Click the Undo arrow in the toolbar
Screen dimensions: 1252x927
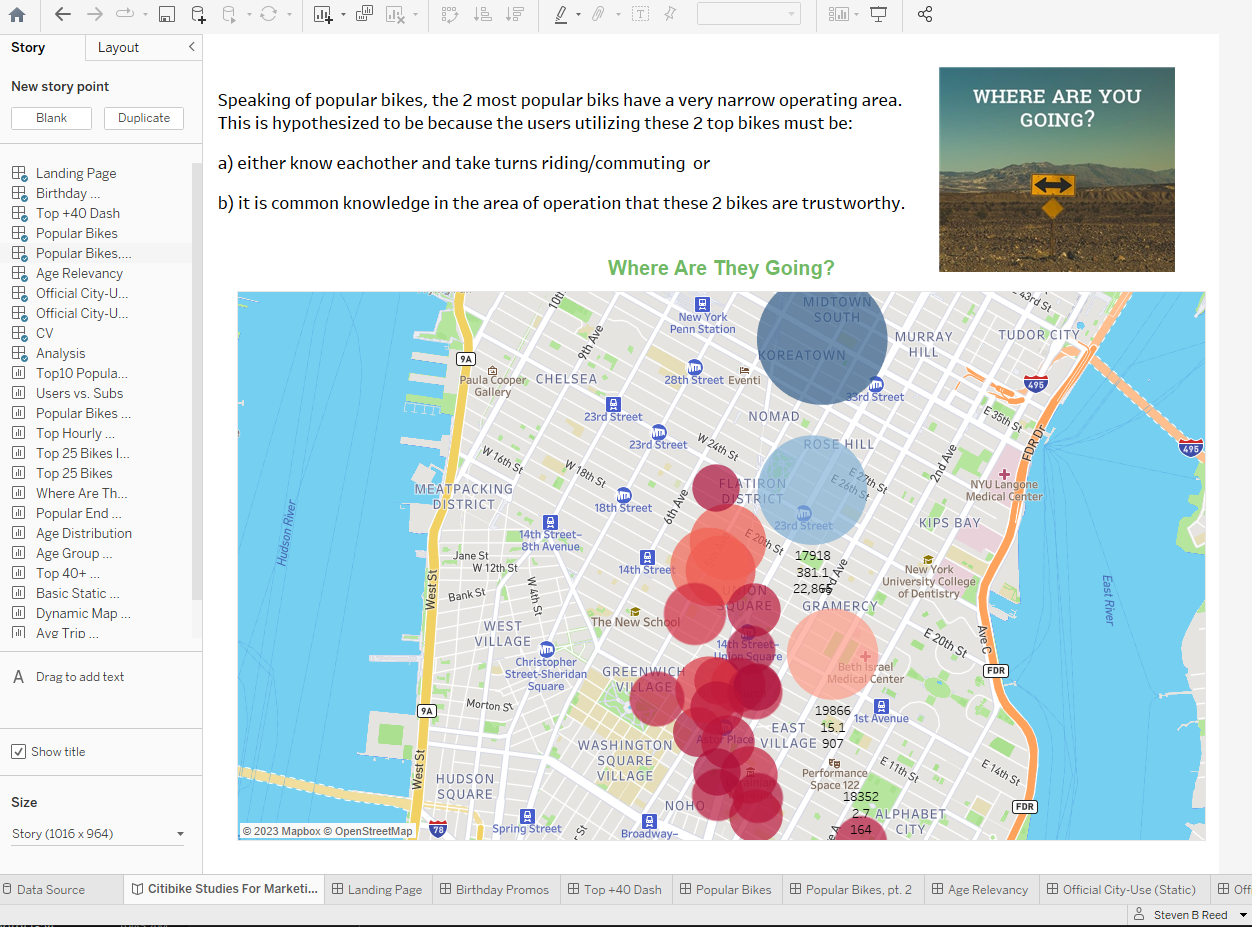point(61,14)
